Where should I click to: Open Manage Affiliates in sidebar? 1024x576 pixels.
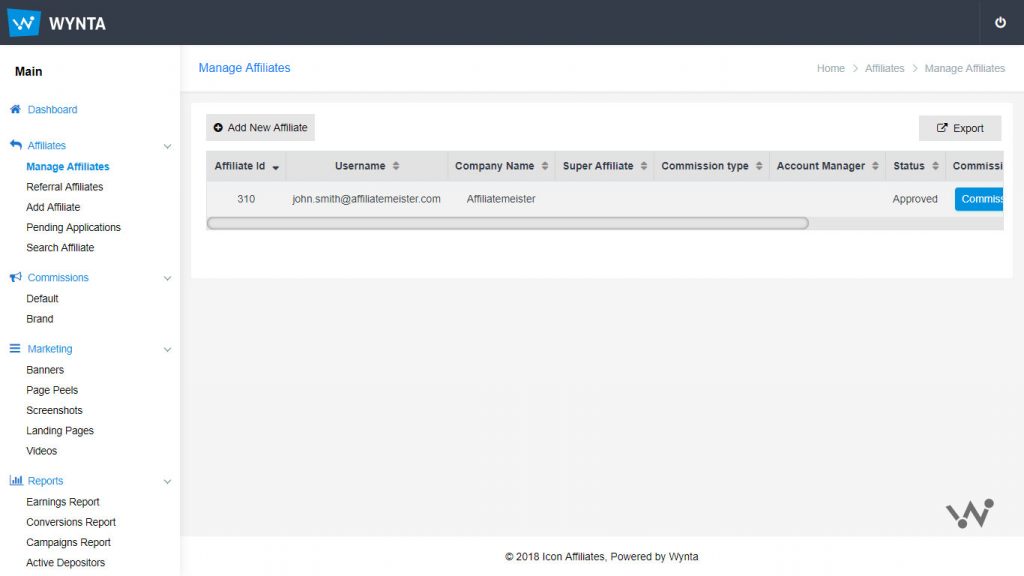[68, 167]
